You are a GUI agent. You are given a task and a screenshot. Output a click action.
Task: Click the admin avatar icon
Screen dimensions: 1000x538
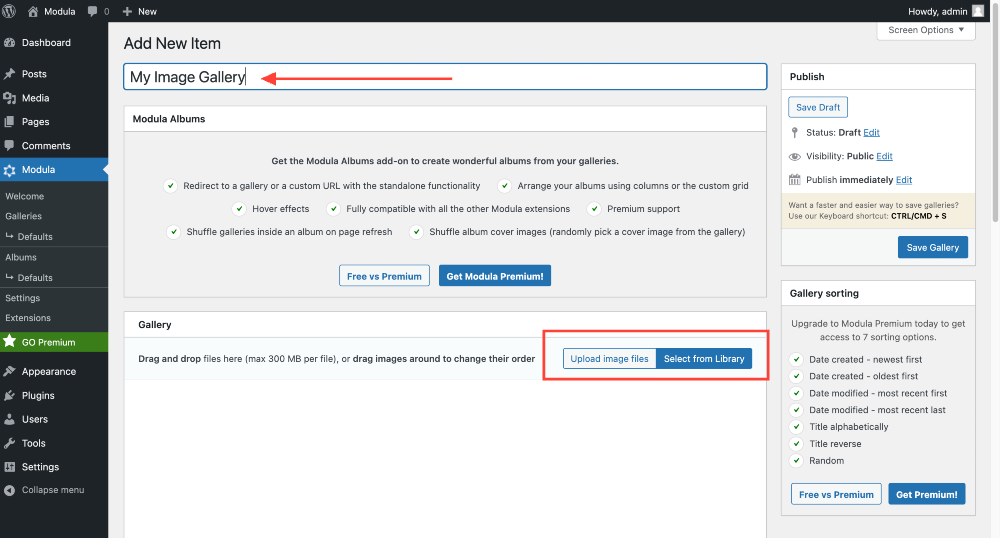tap(978, 11)
